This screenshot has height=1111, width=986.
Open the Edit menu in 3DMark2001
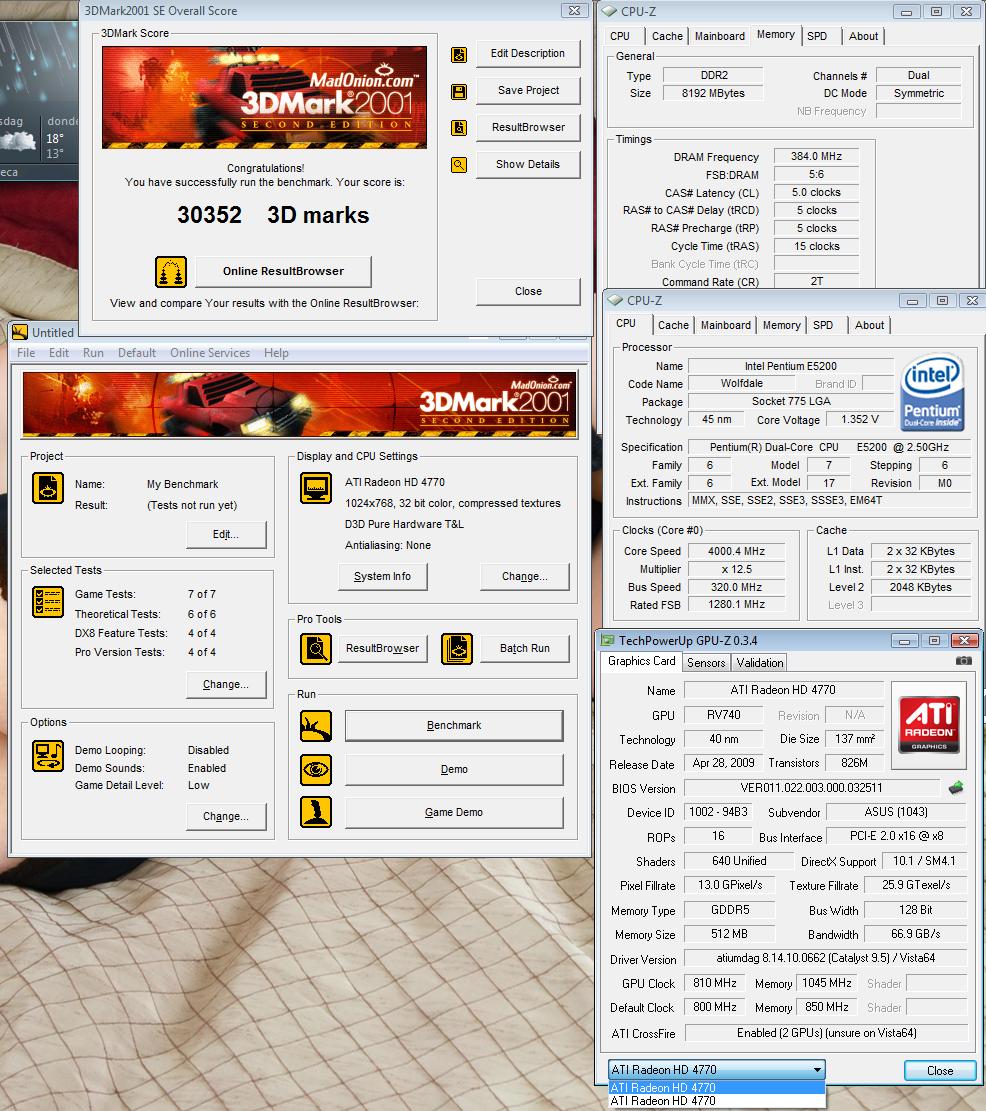tap(59, 353)
